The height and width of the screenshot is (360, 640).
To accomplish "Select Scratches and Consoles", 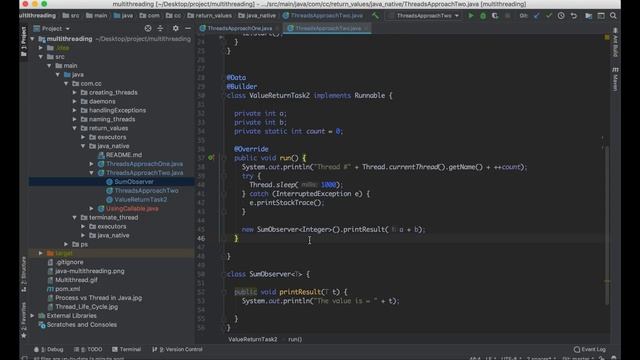I will [82, 325].
